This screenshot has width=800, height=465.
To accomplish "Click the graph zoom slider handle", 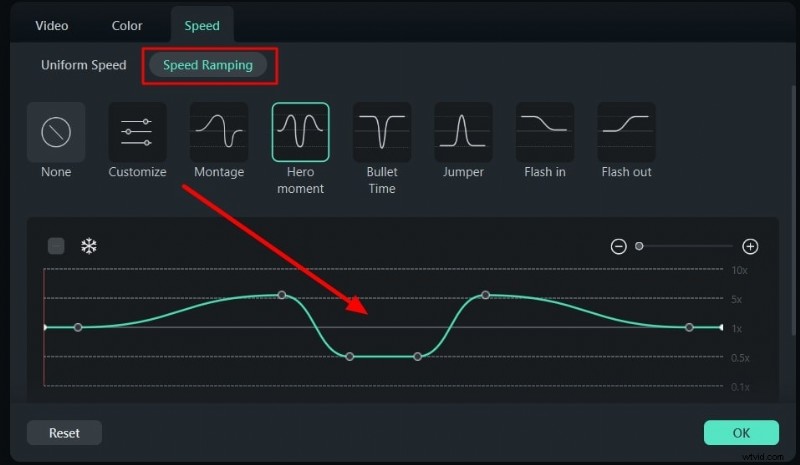I will pyautogui.click(x=639, y=246).
